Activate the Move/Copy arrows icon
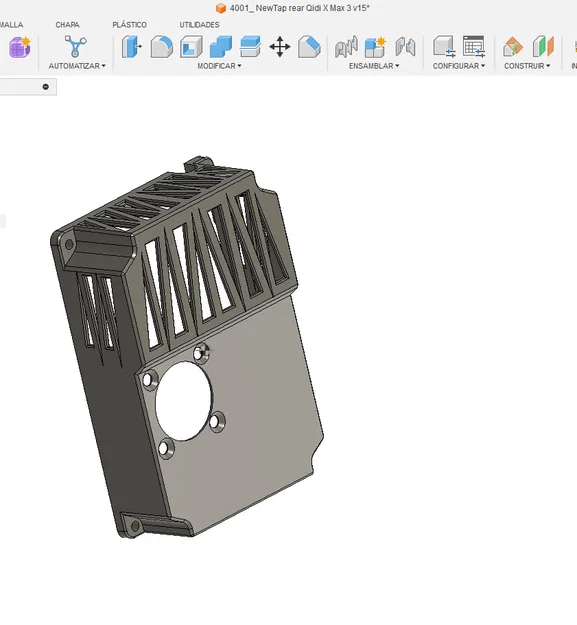577x625 pixels. 280,47
